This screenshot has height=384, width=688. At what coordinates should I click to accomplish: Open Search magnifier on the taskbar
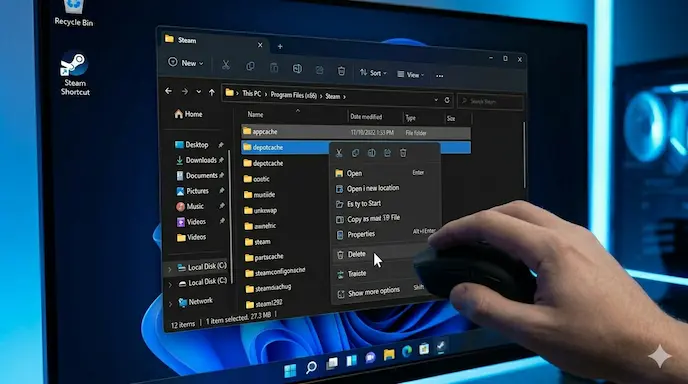point(311,367)
